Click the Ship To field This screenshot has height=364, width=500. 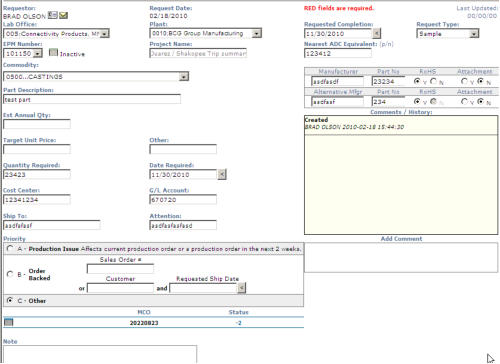[52, 225]
